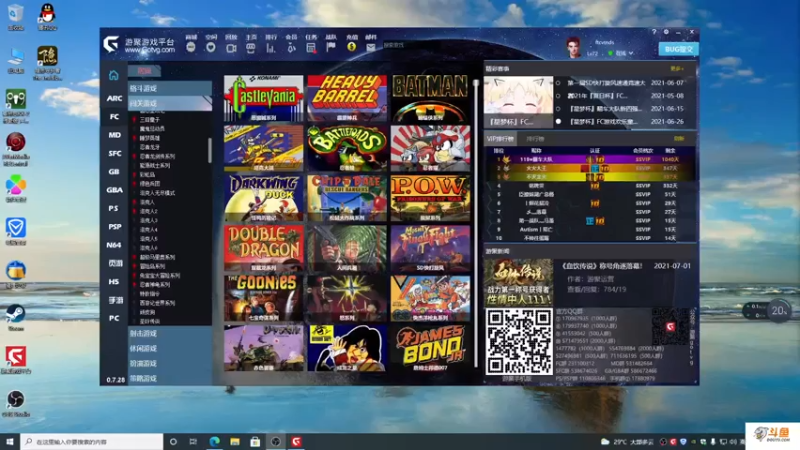The image size is (800, 450).
Task: Expand the role-playing games category
Action: 169,363
